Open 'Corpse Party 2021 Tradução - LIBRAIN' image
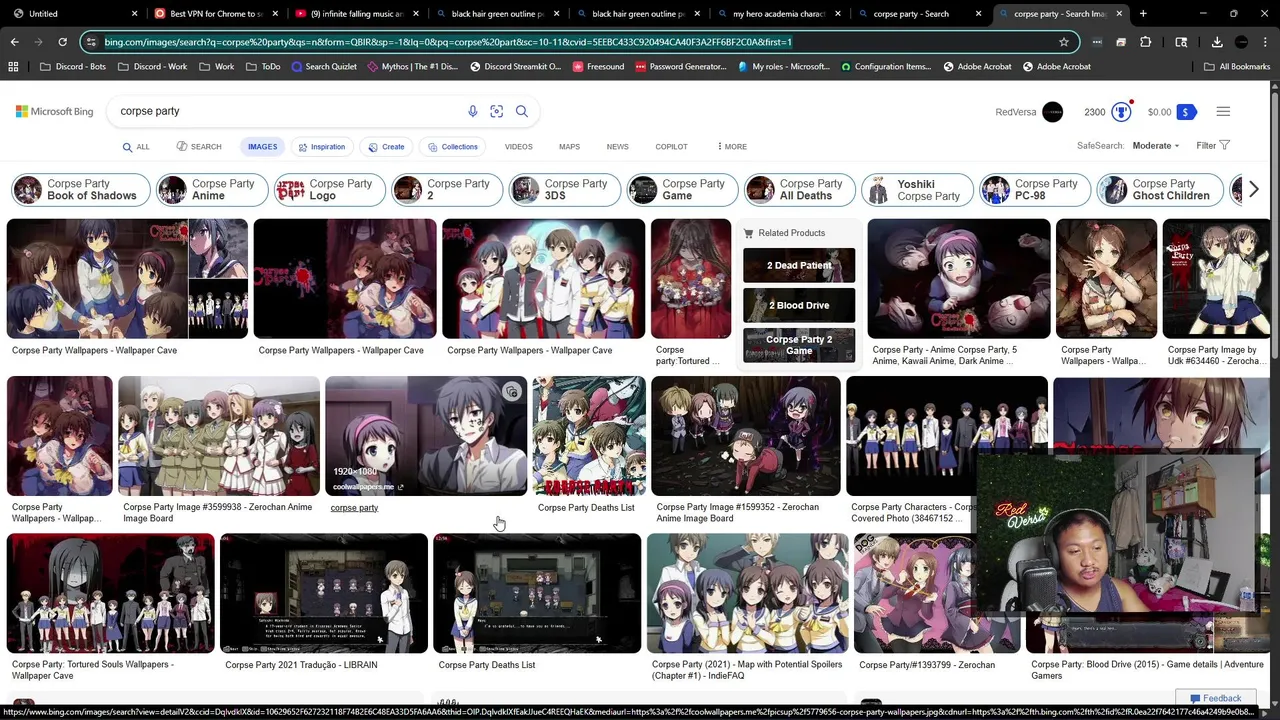This screenshot has height=720, width=1280. tap(324, 593)
